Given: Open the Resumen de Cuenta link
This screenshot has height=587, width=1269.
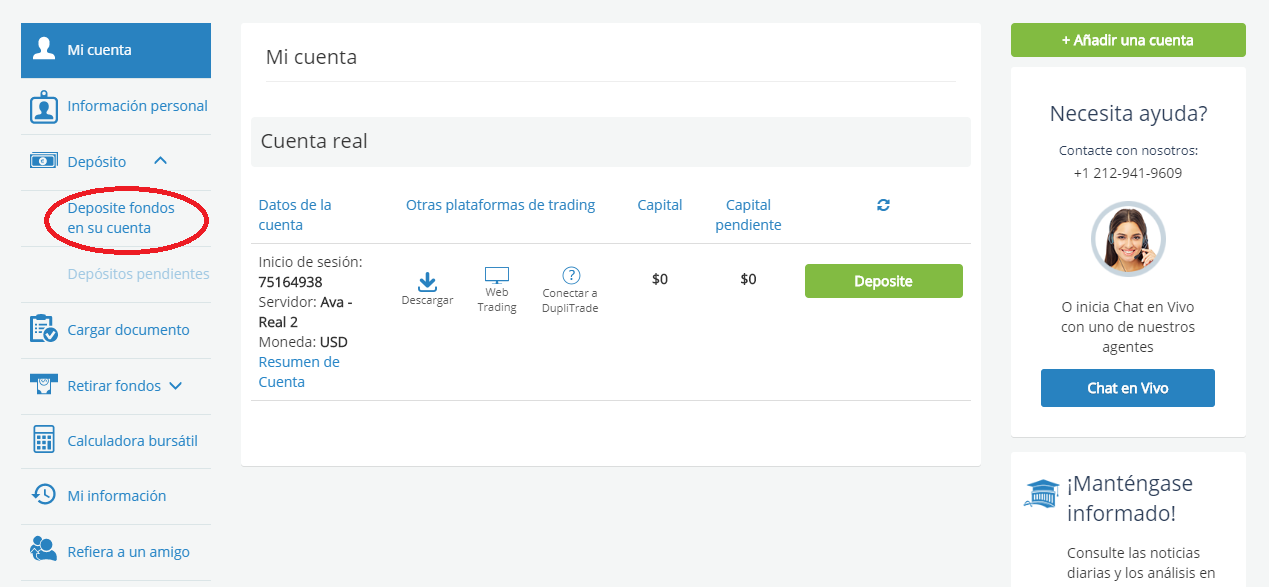Looking at the screenshot, I should (x=299, y=372).
